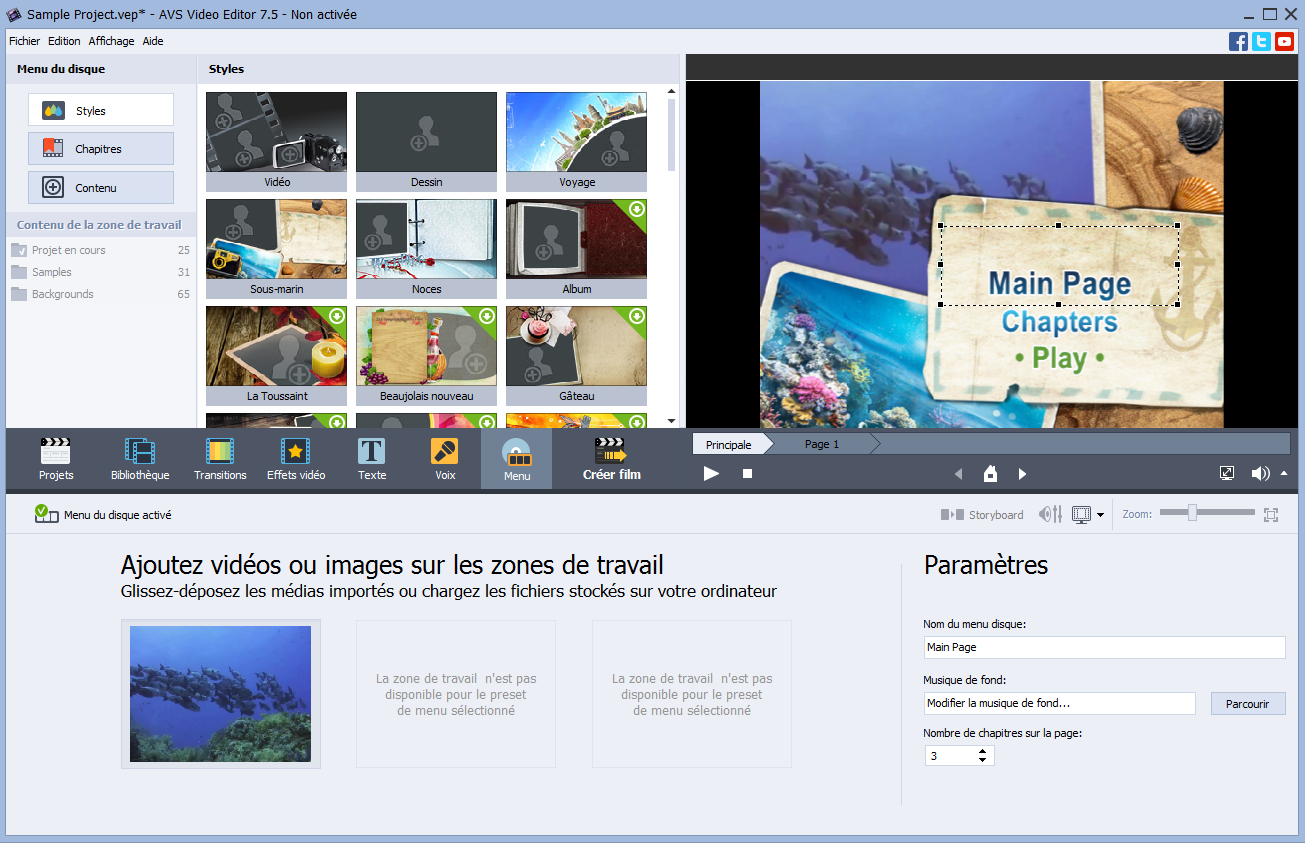This screenshot has width=1305, height=843.
Task: Open the Projets section
Action: pyautogui.click(x=56, y=460)
